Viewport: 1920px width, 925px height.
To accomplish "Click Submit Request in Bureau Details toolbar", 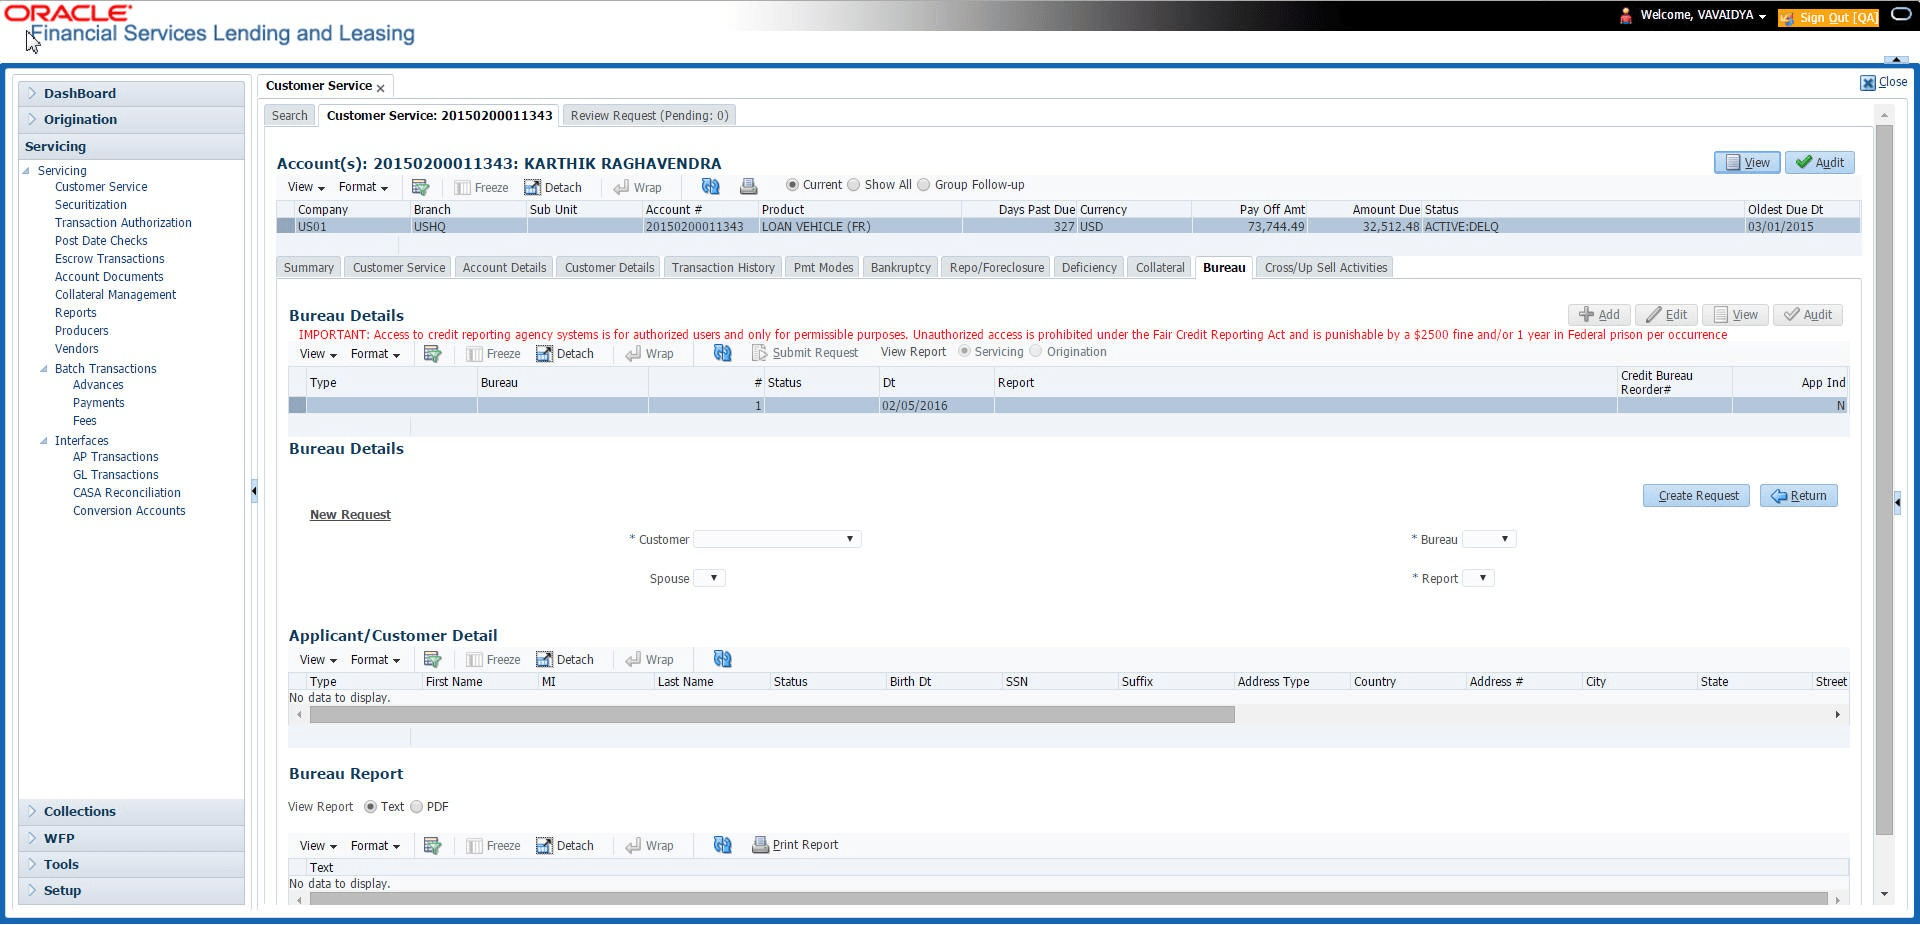I will [x=805, y=353].
